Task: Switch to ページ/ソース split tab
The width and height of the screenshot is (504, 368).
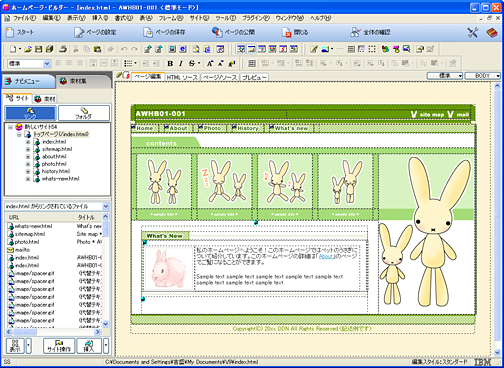Action: coord(220,77)
